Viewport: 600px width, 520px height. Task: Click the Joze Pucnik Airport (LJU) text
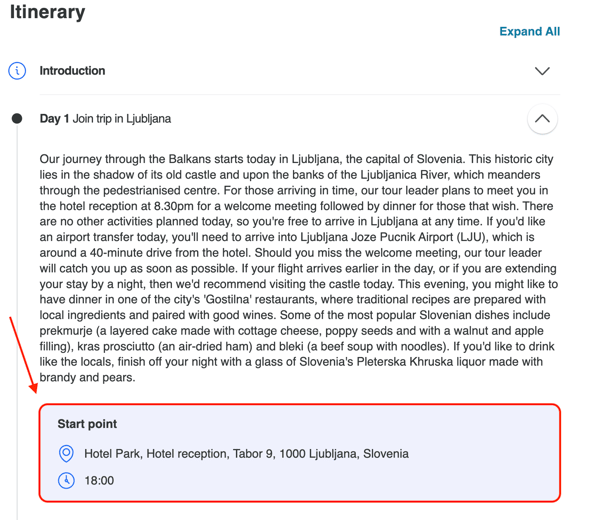pyautogui.click(x=420, y=237)
